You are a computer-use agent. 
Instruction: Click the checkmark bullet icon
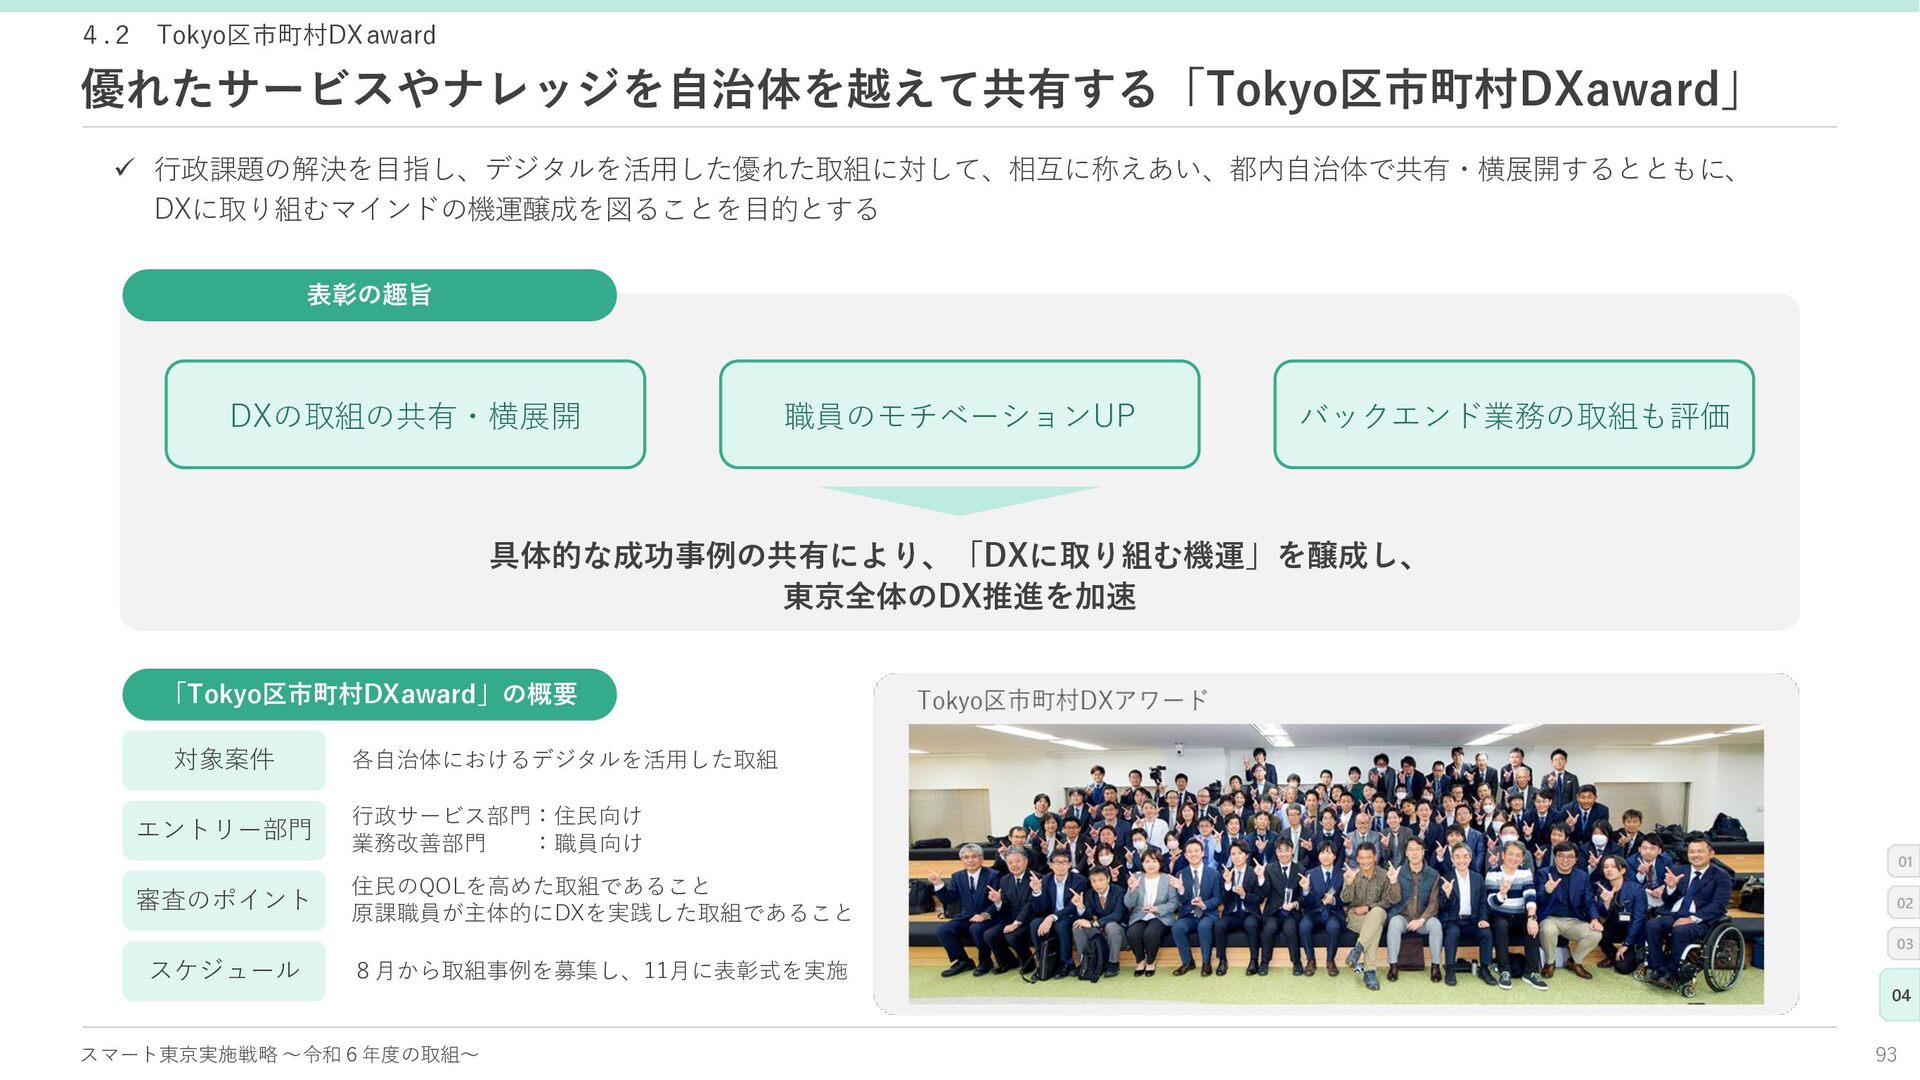point(124,168)
